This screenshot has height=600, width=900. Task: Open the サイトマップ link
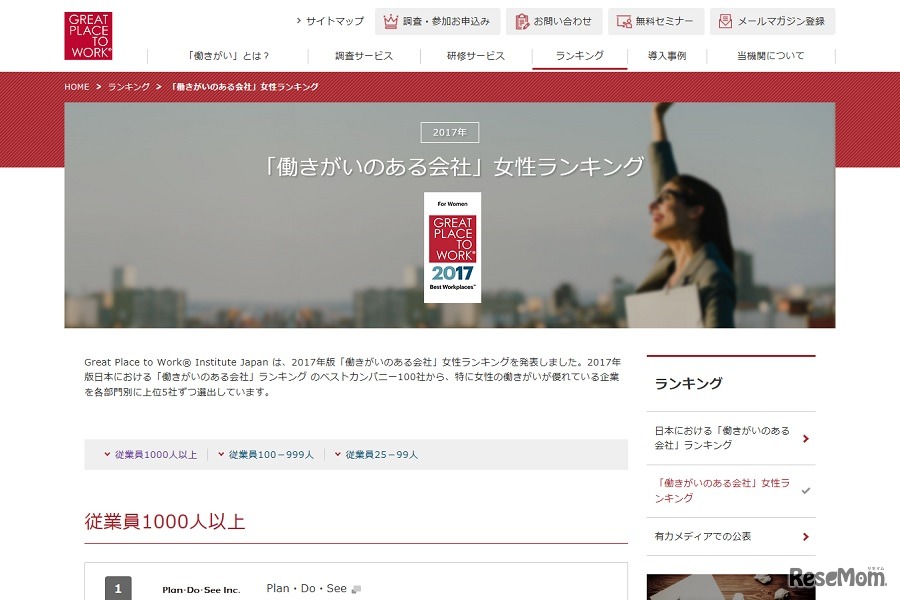click(x=330, y=21)
